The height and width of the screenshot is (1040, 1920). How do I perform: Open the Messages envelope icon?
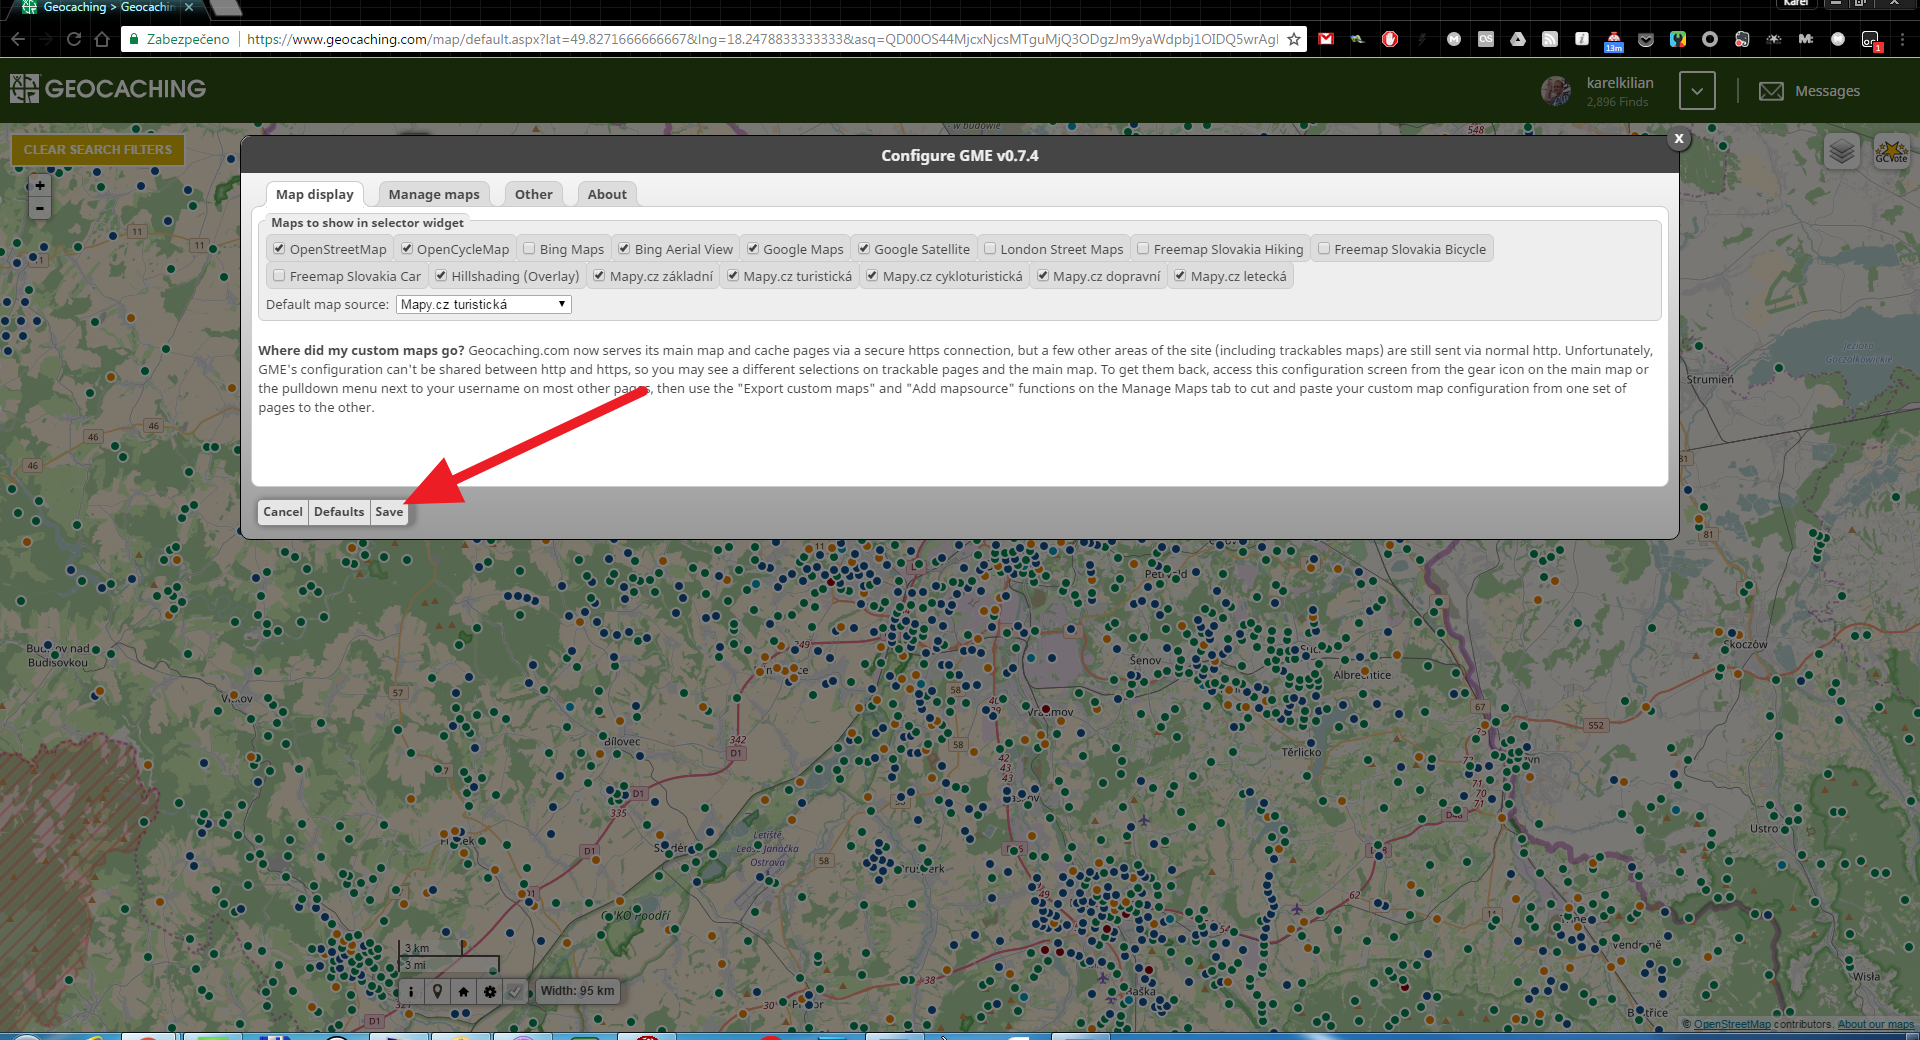(x=1771, y=91)
